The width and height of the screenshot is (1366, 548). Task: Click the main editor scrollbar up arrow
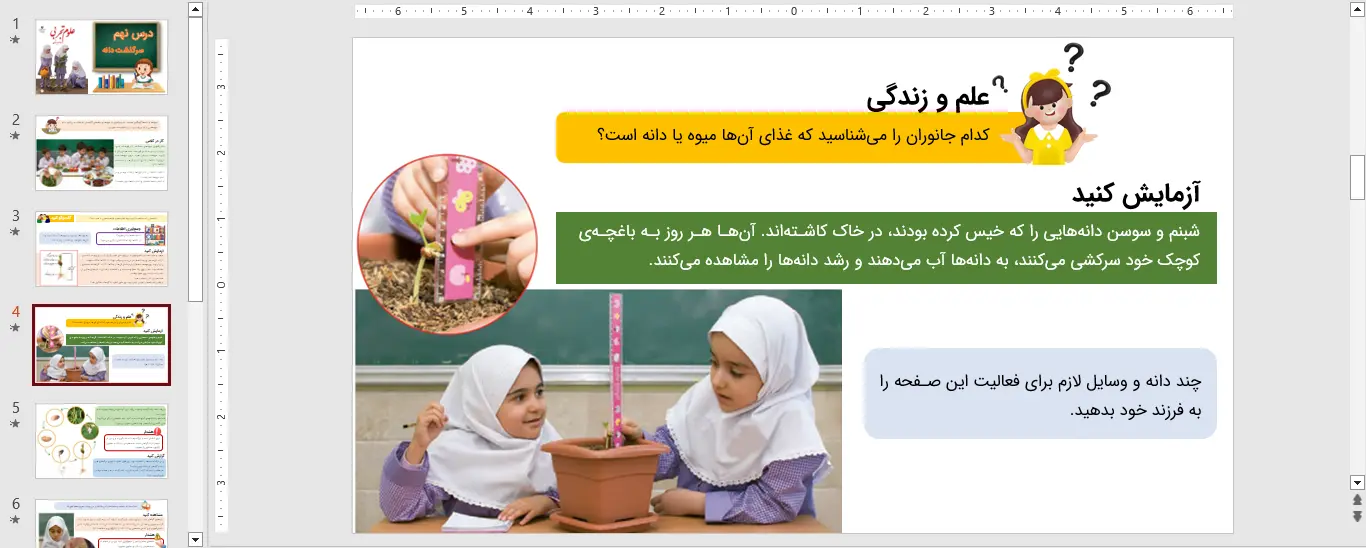click(1357, 10)
